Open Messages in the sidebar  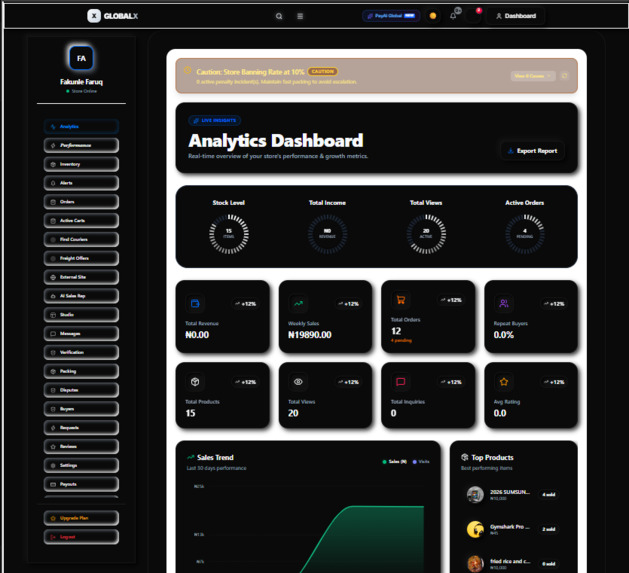81,334
